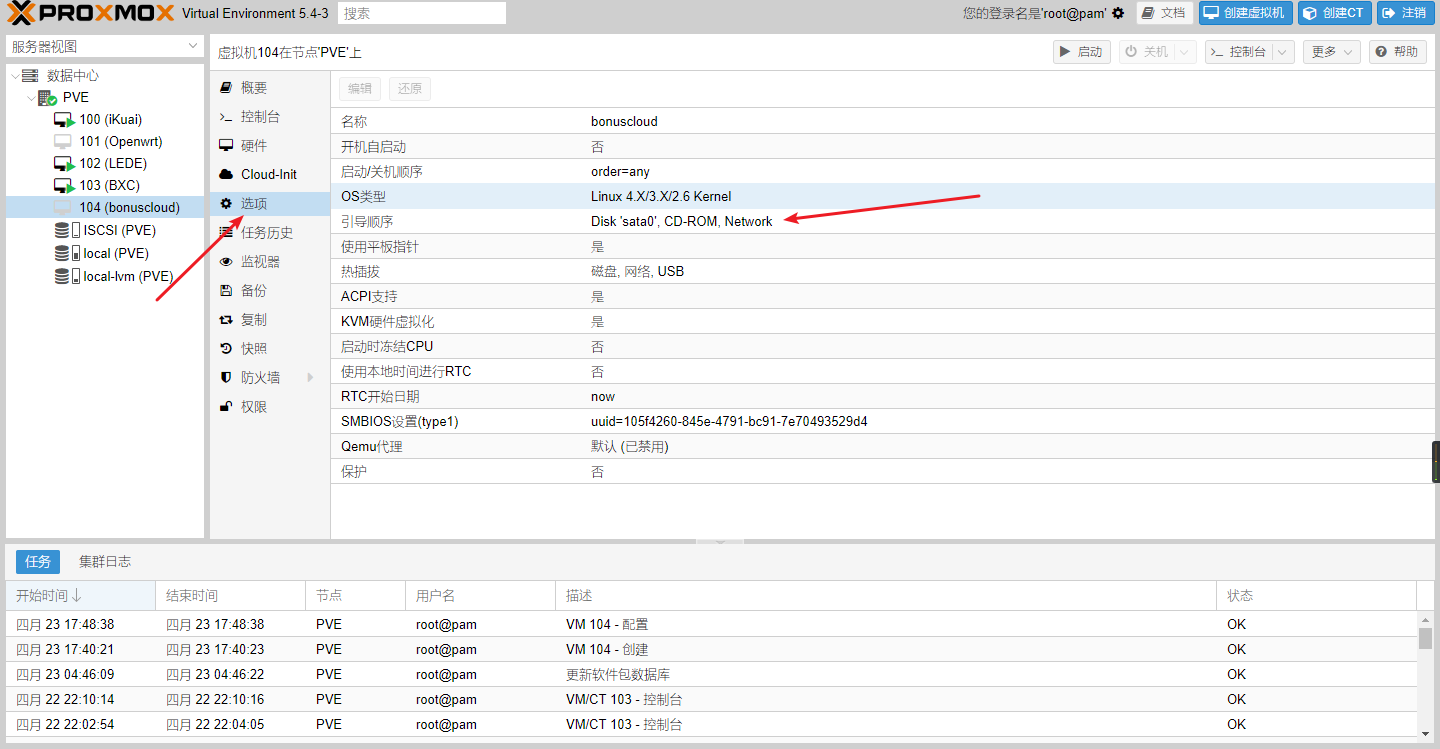The image size is (1440, 749).
Task: Open the 关机 shutdown dropdown arrow
Action: point(1185,52)
